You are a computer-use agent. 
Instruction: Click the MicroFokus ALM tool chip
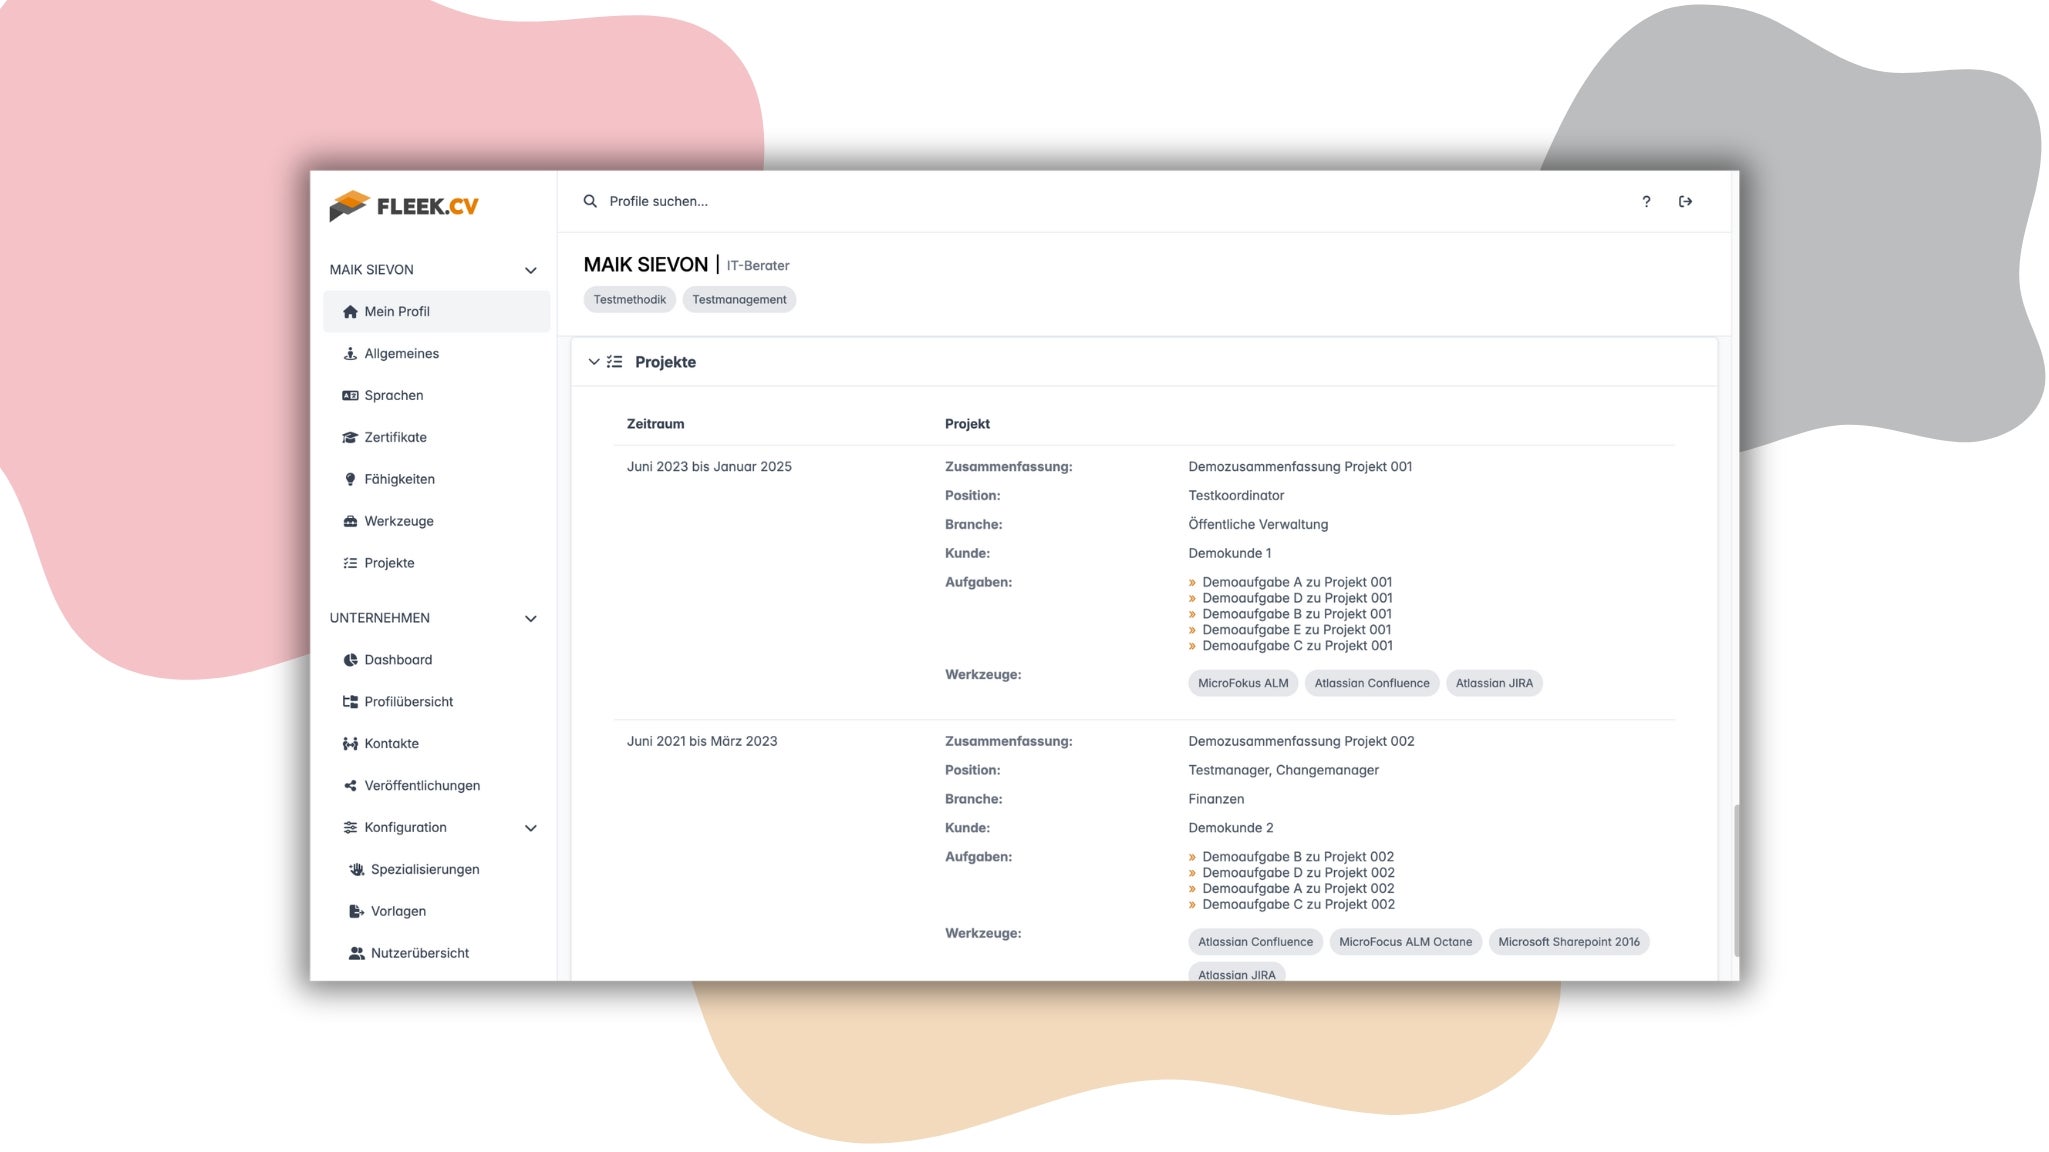click(1242, 684)
